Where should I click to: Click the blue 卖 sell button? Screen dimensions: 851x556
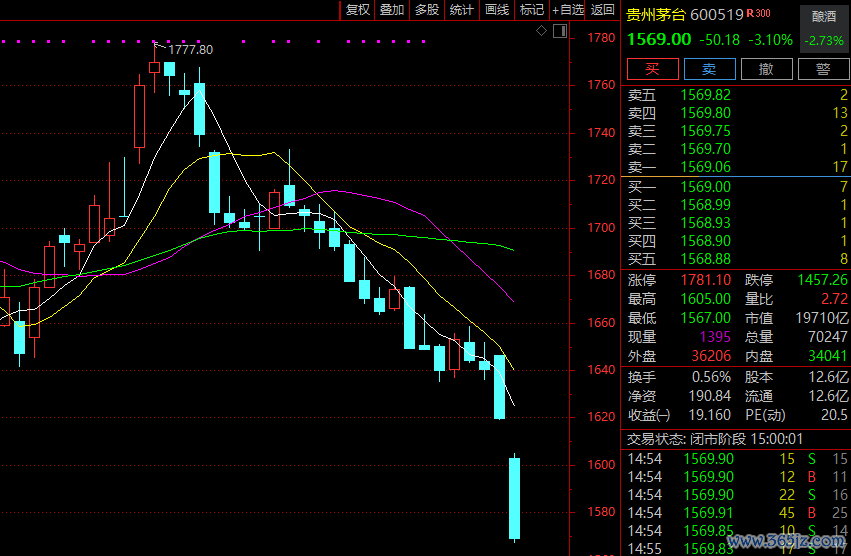pyautogui.click(x=709, y=69)
